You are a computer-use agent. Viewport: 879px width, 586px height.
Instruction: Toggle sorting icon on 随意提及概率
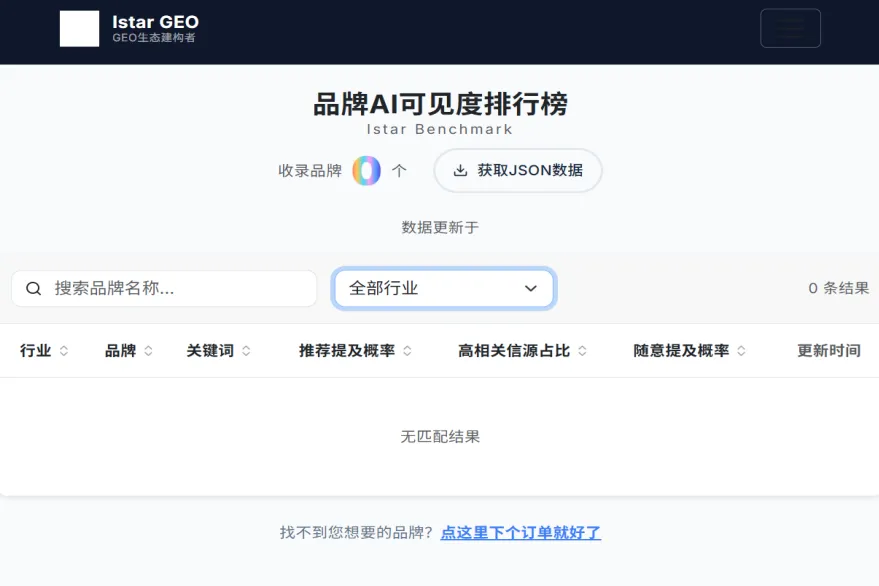[x=741, y=351]
